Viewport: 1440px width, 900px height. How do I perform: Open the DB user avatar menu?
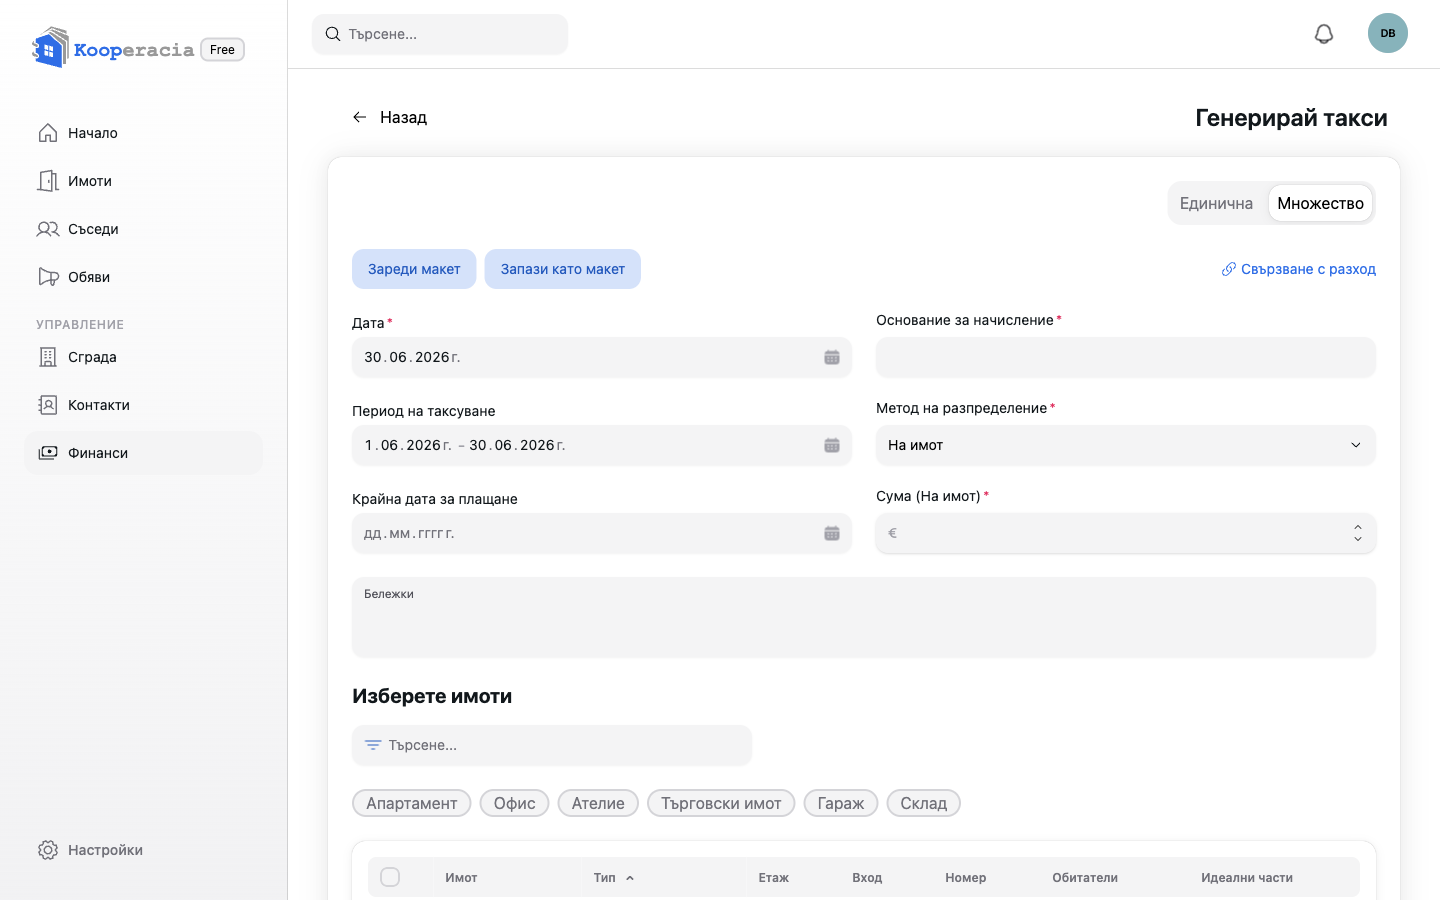coord(1388,33)
